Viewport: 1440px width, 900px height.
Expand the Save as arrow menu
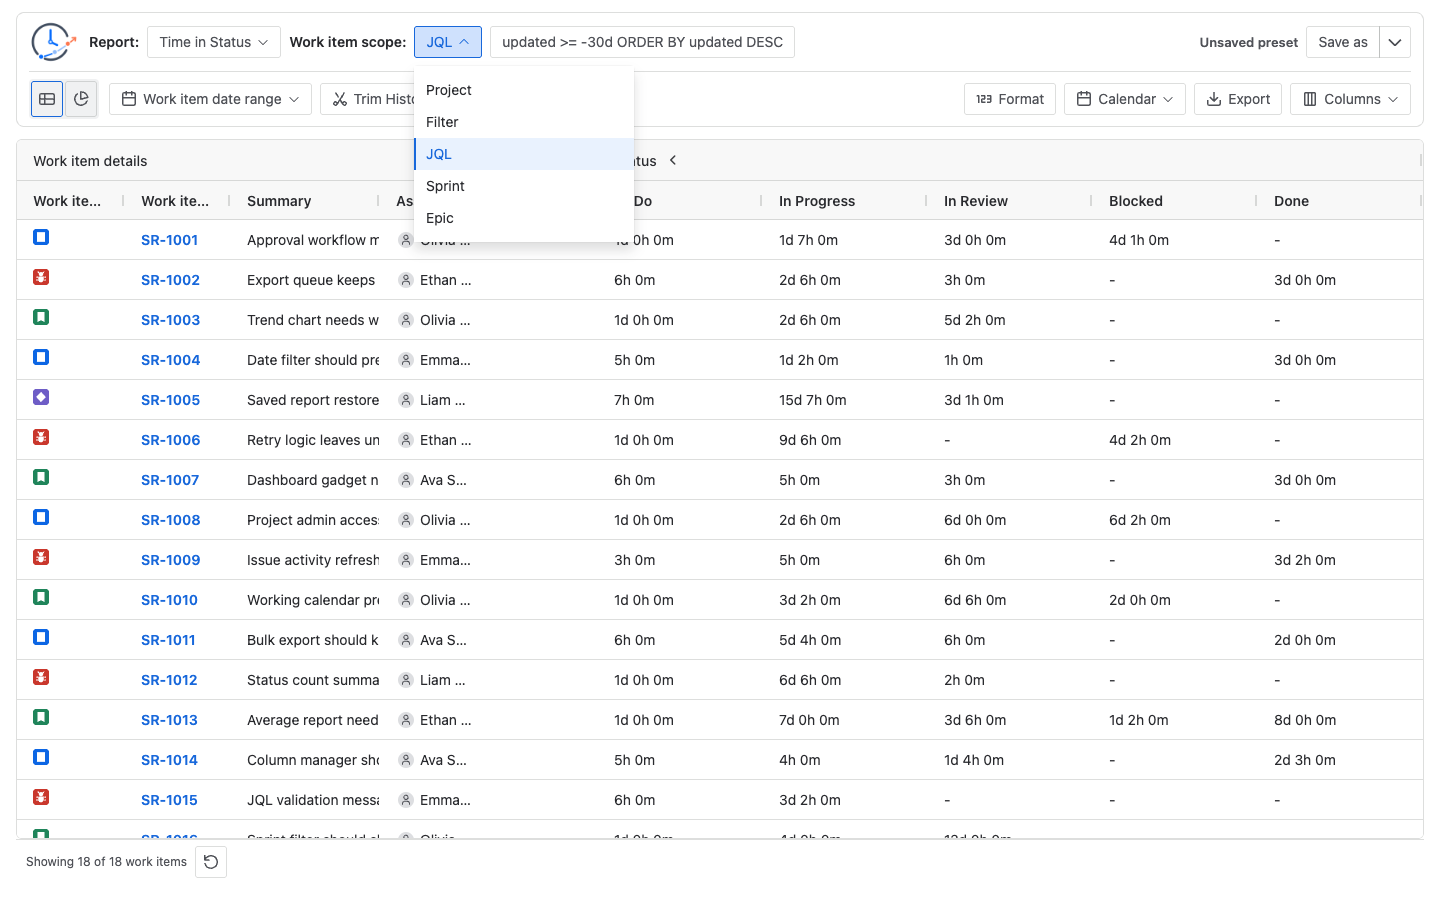tap(1395, 42)
